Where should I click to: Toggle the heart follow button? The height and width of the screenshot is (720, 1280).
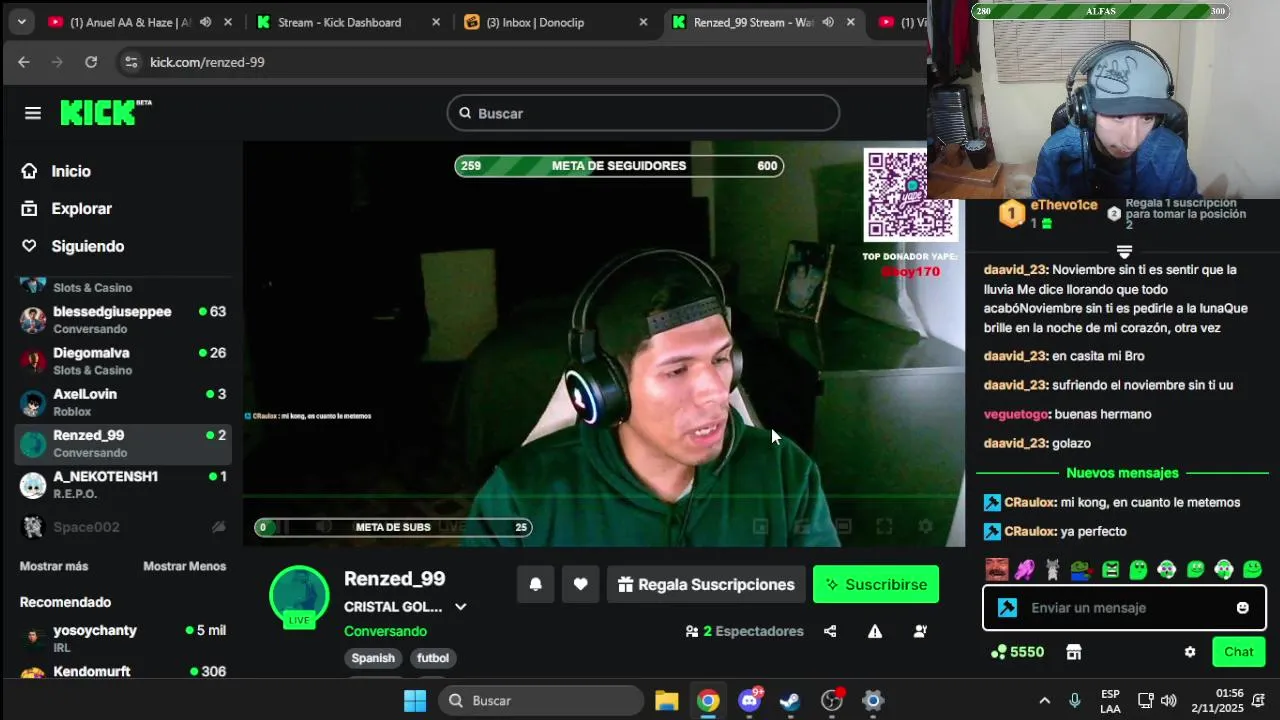[580, 584]
